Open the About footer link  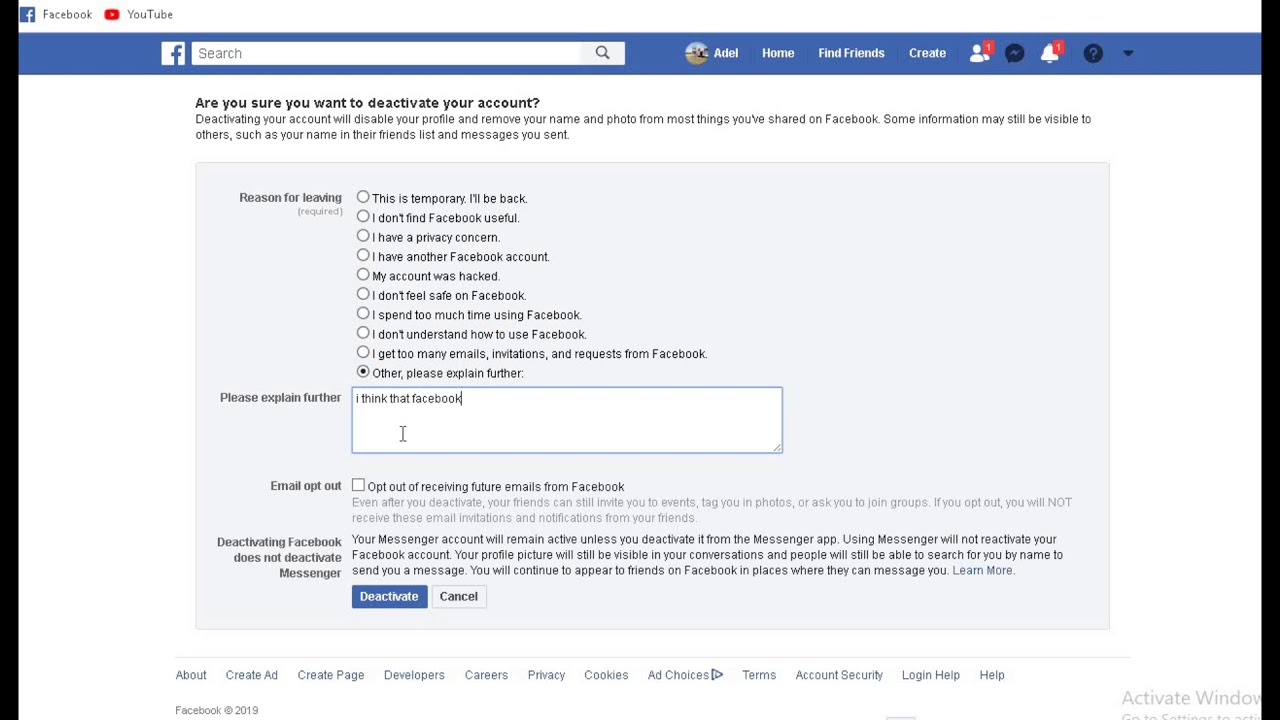tap(191, 675)
